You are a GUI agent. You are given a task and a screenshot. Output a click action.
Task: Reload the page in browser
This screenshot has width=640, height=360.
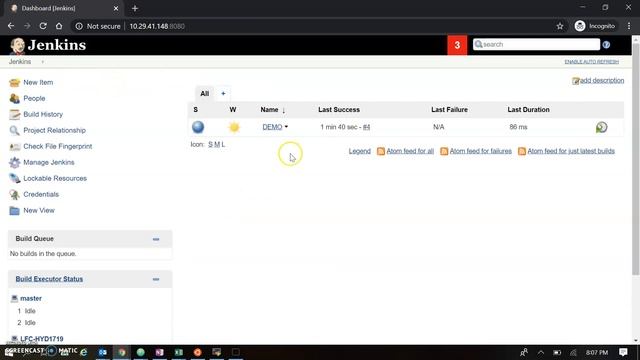click(x=43, y=26)
